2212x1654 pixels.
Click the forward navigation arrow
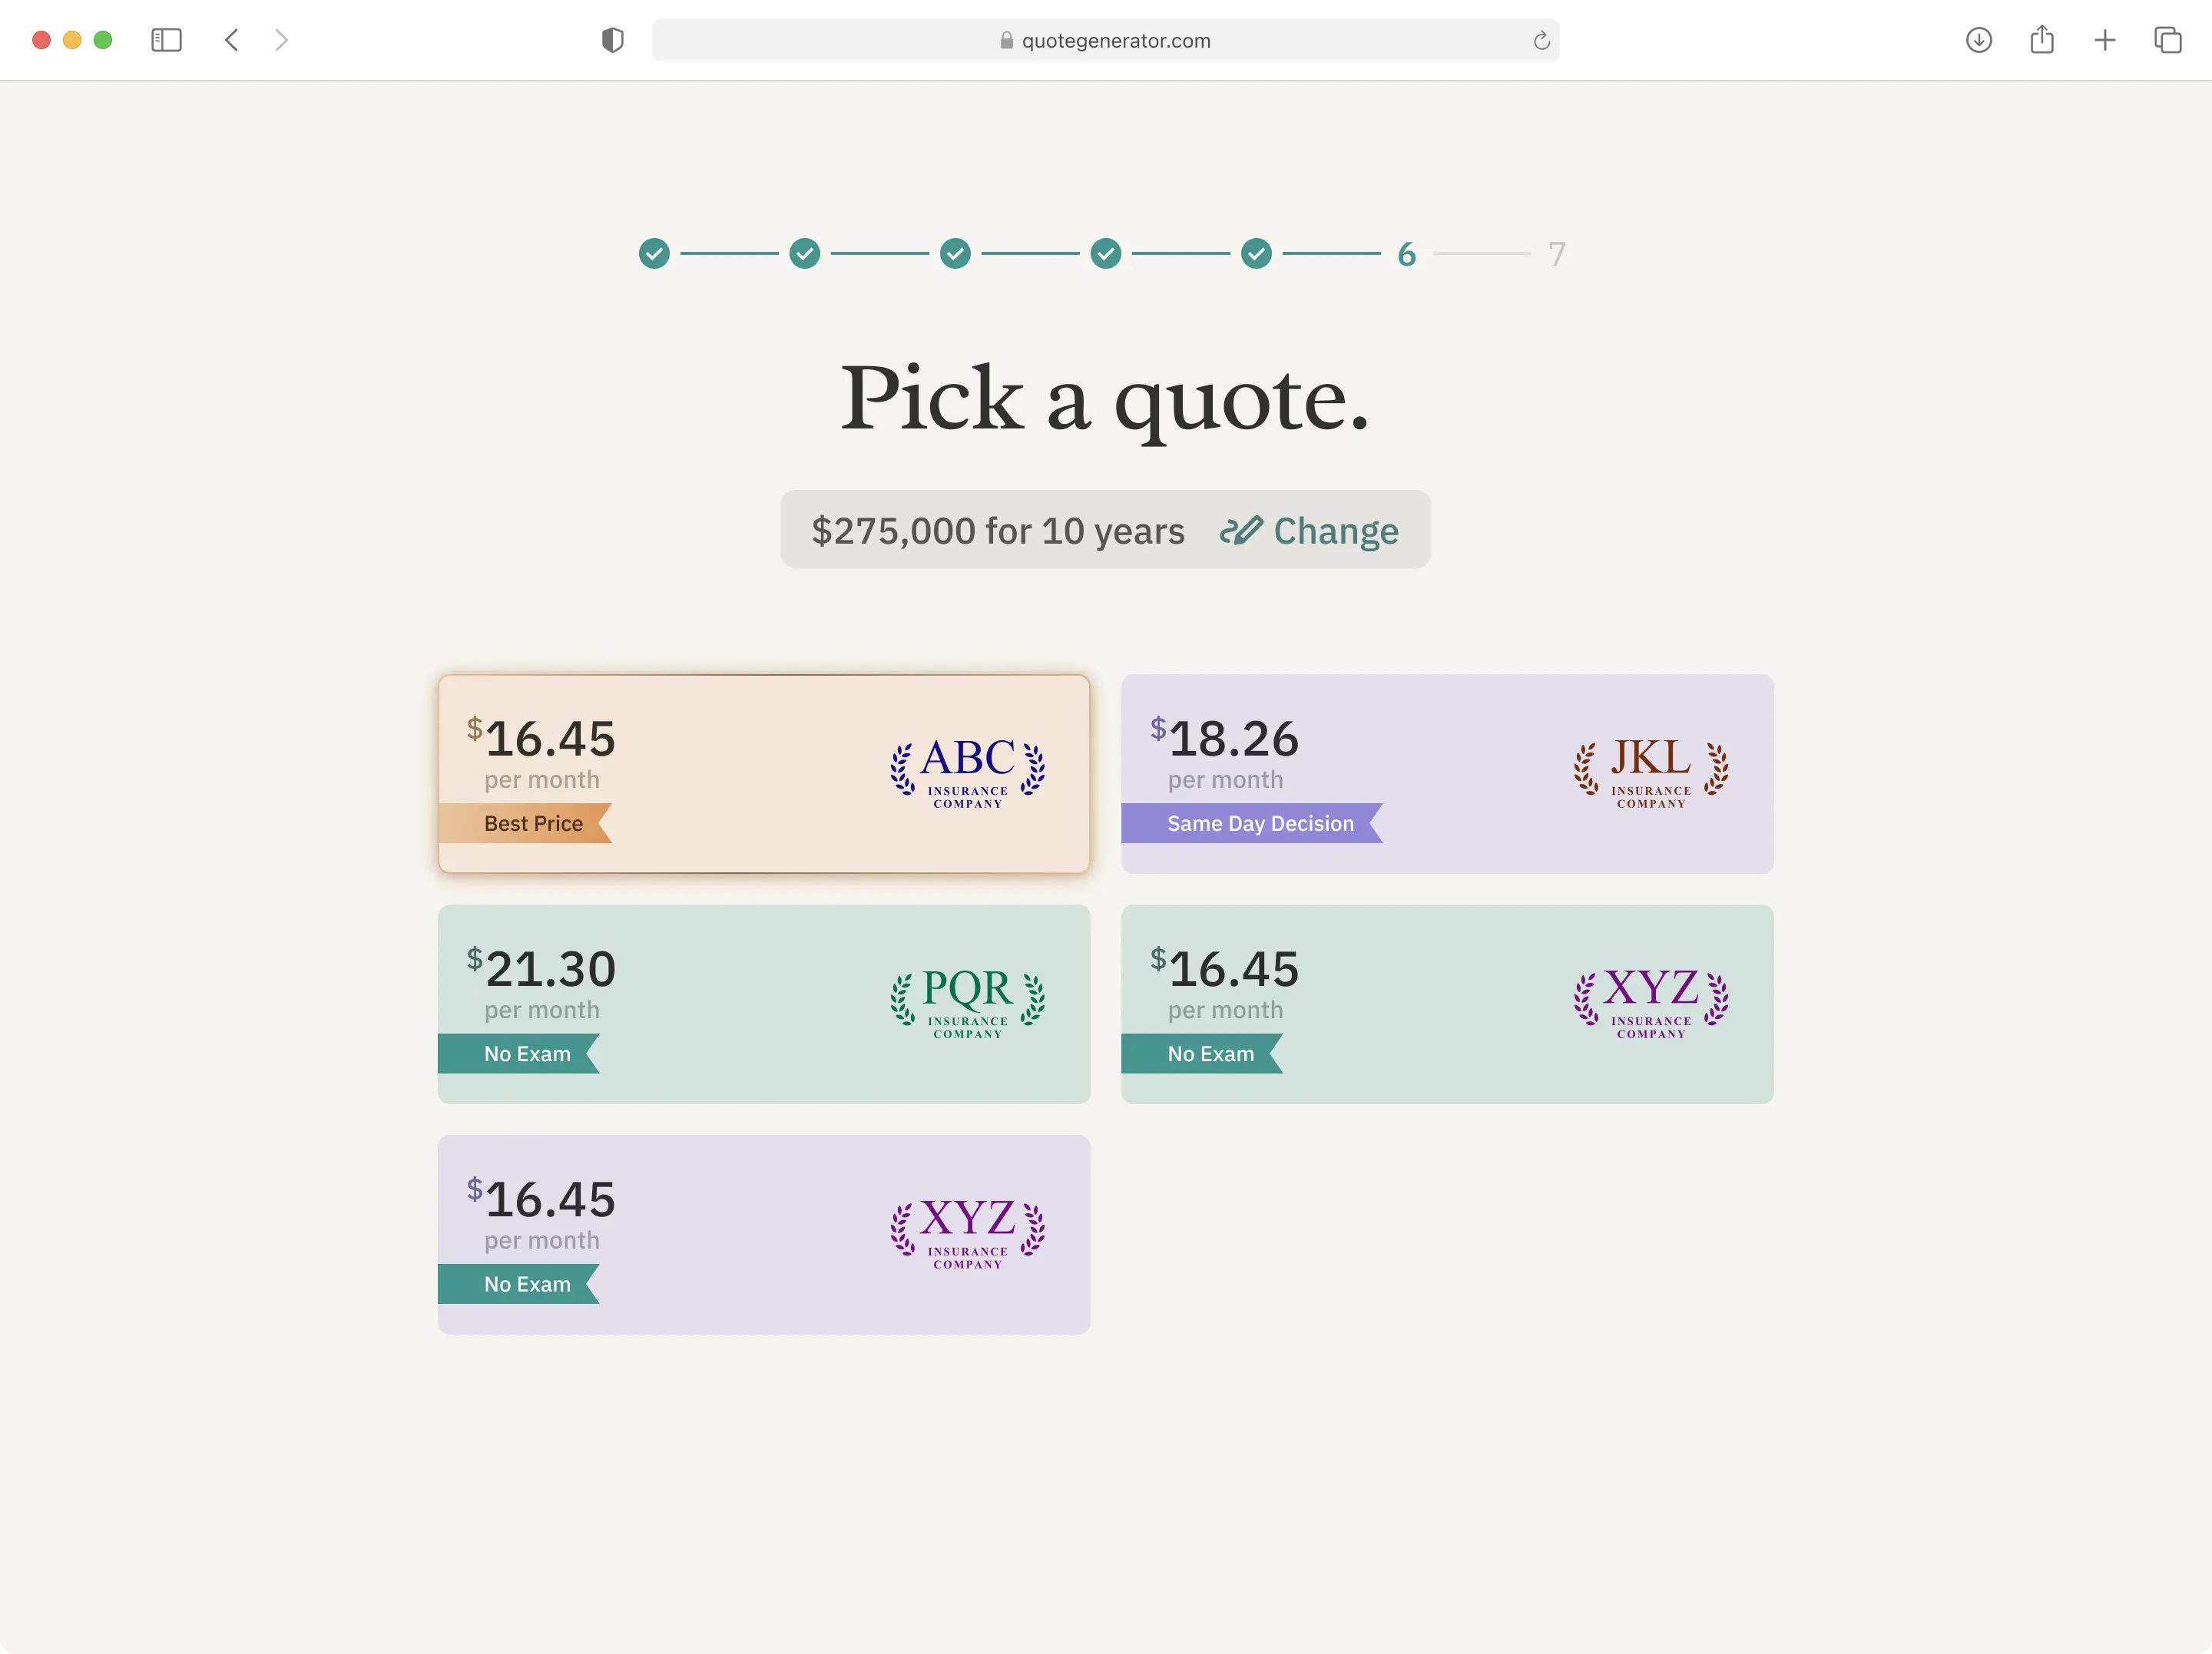281,40
